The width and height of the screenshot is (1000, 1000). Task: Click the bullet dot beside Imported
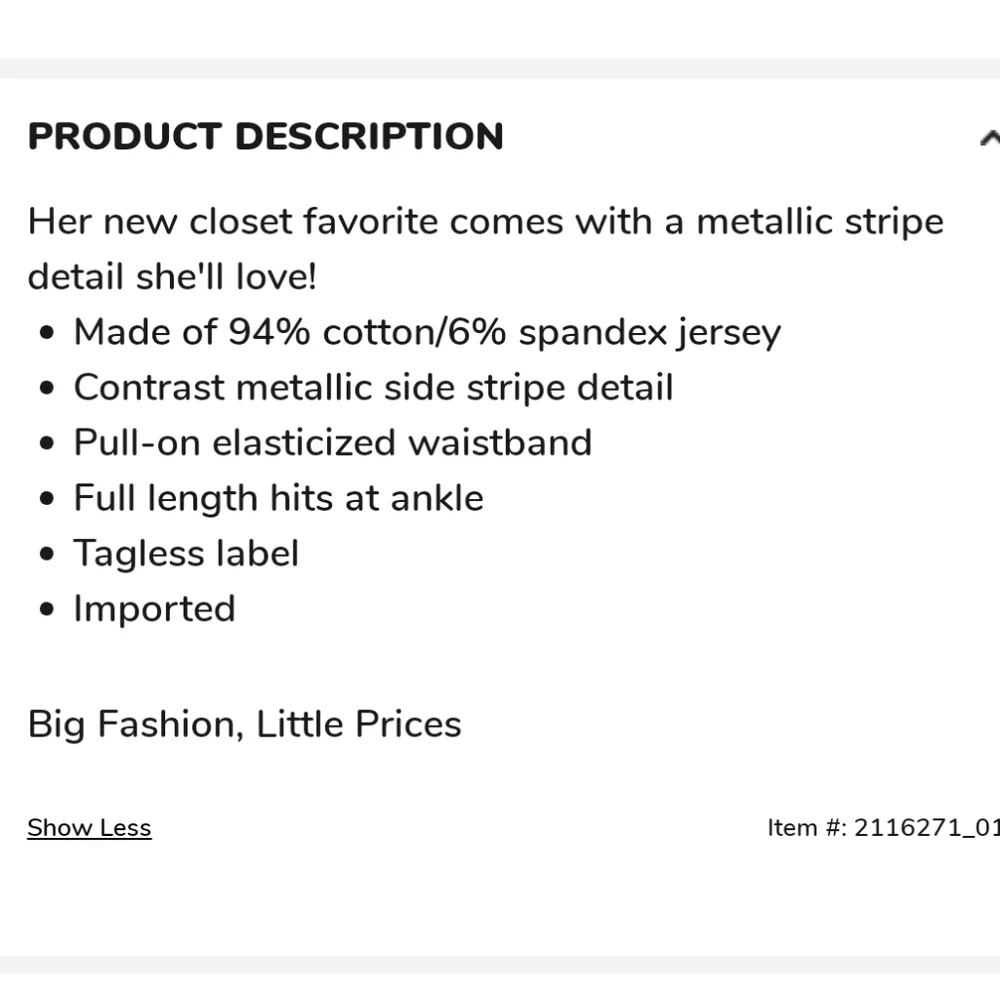(47, 609)
